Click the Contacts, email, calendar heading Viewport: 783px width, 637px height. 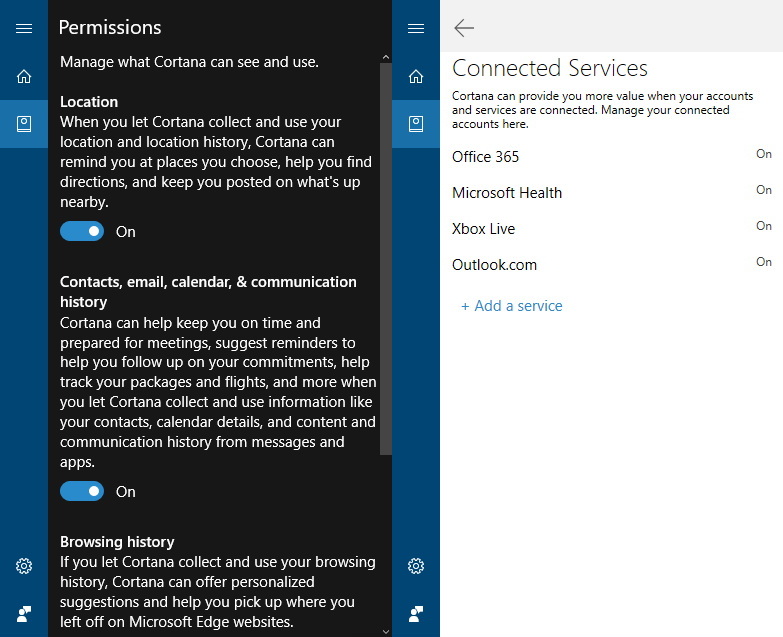point(208,292)
